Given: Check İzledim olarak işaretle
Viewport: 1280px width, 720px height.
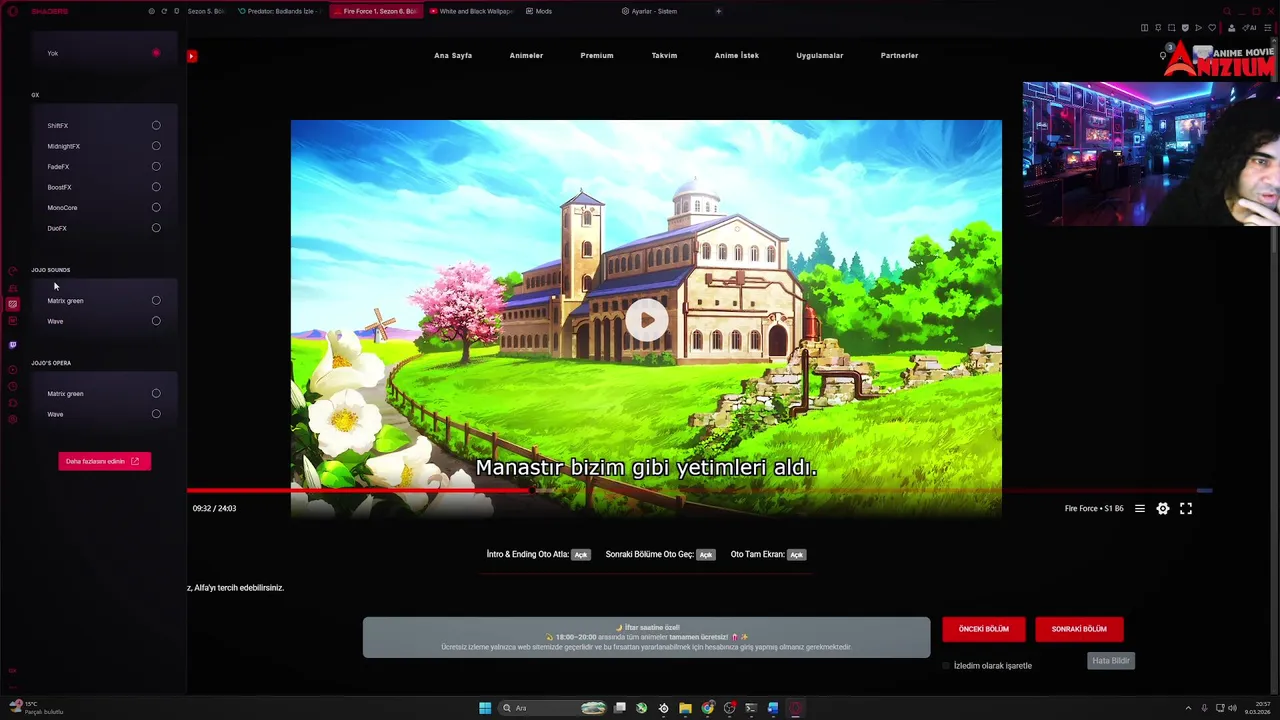Looking at the screenshot, I should 946,666.
